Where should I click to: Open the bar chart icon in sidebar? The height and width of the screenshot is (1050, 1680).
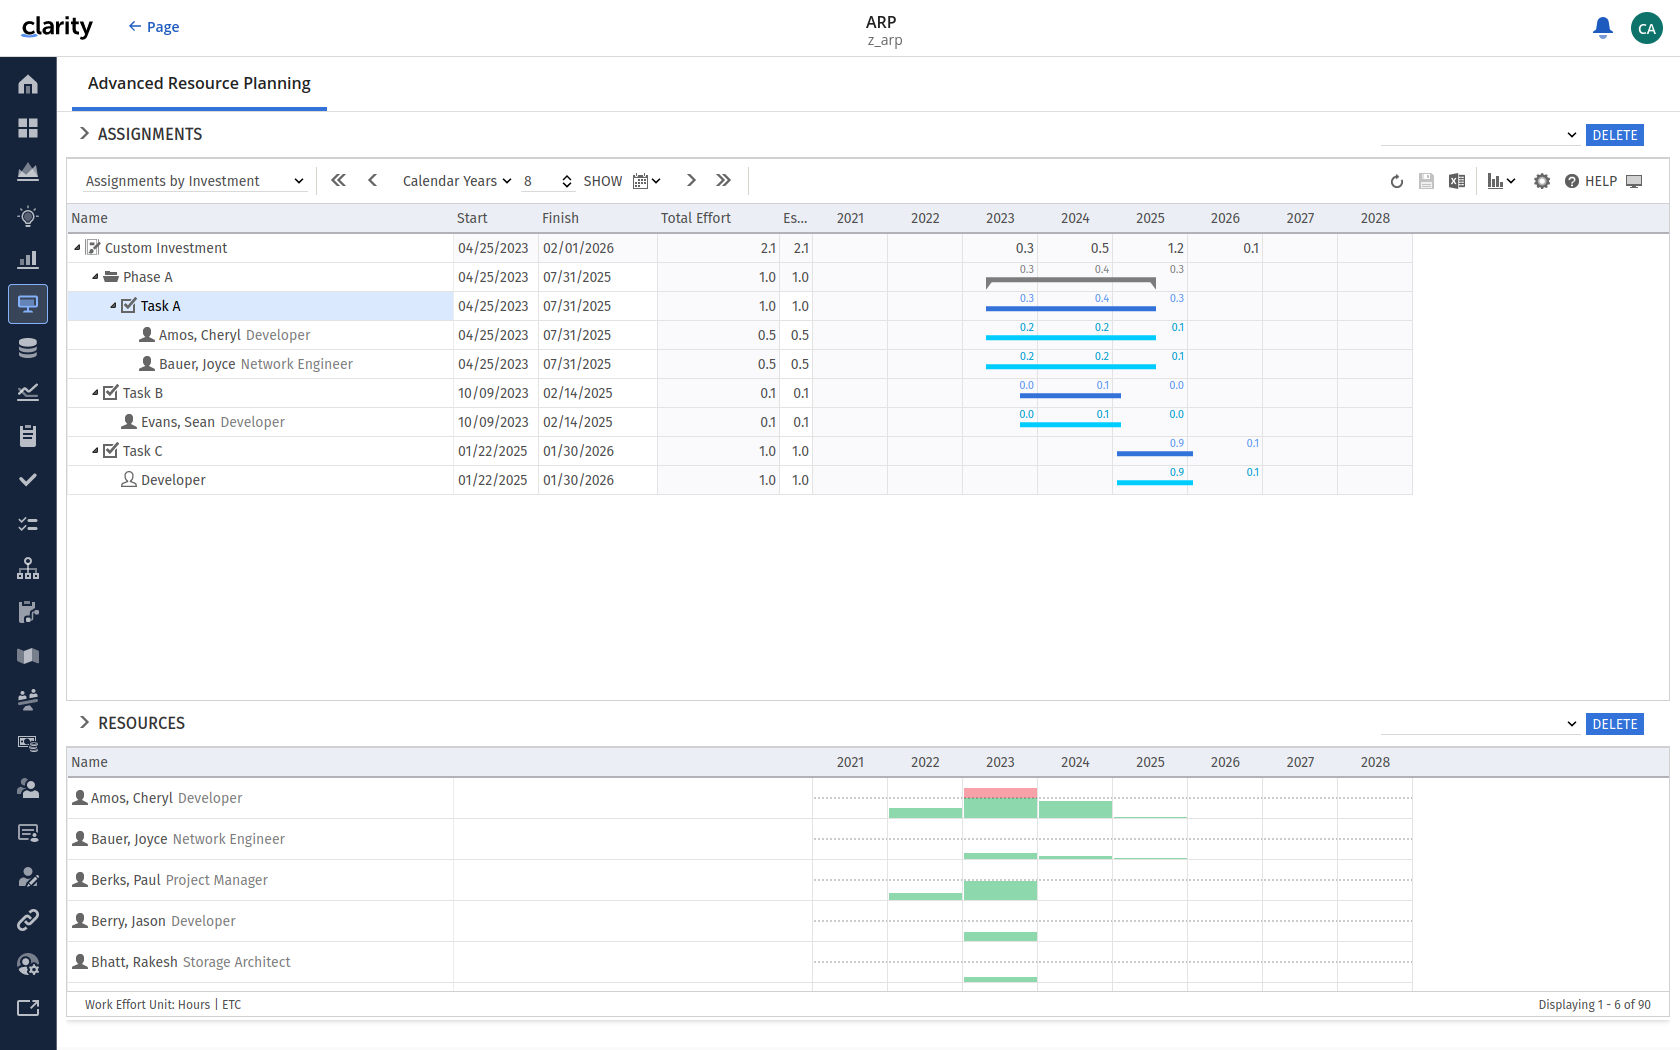[x=28, y=260]
